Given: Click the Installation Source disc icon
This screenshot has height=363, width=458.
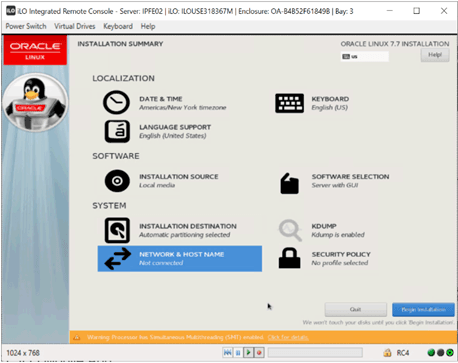Looking at the screenshot, I should coord(117,181).
